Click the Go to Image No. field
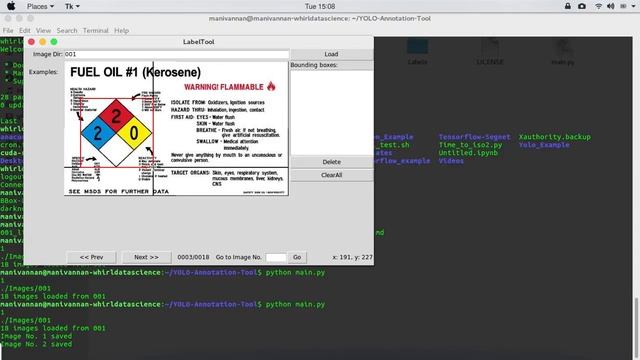This screenshot has width=640, height=360. click(276, 257)
